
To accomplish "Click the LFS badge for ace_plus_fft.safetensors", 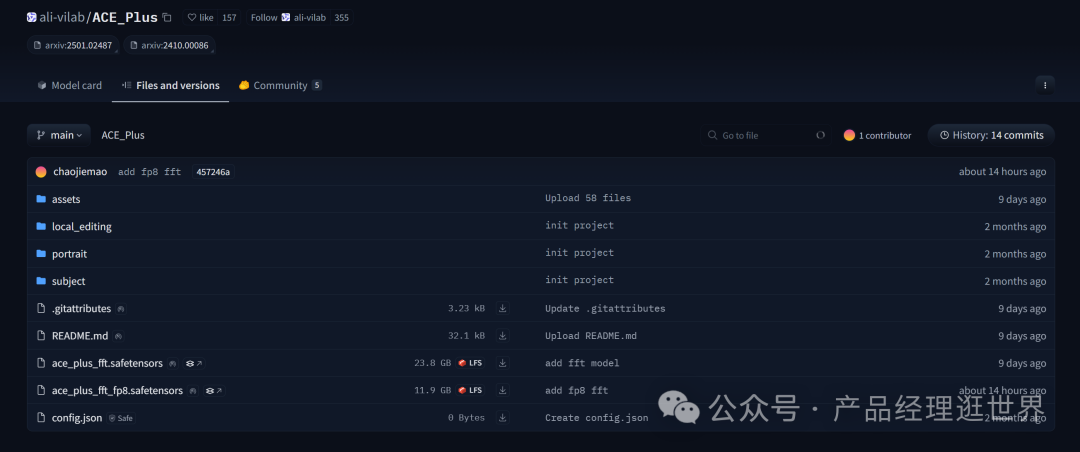I will click(470, 363).
